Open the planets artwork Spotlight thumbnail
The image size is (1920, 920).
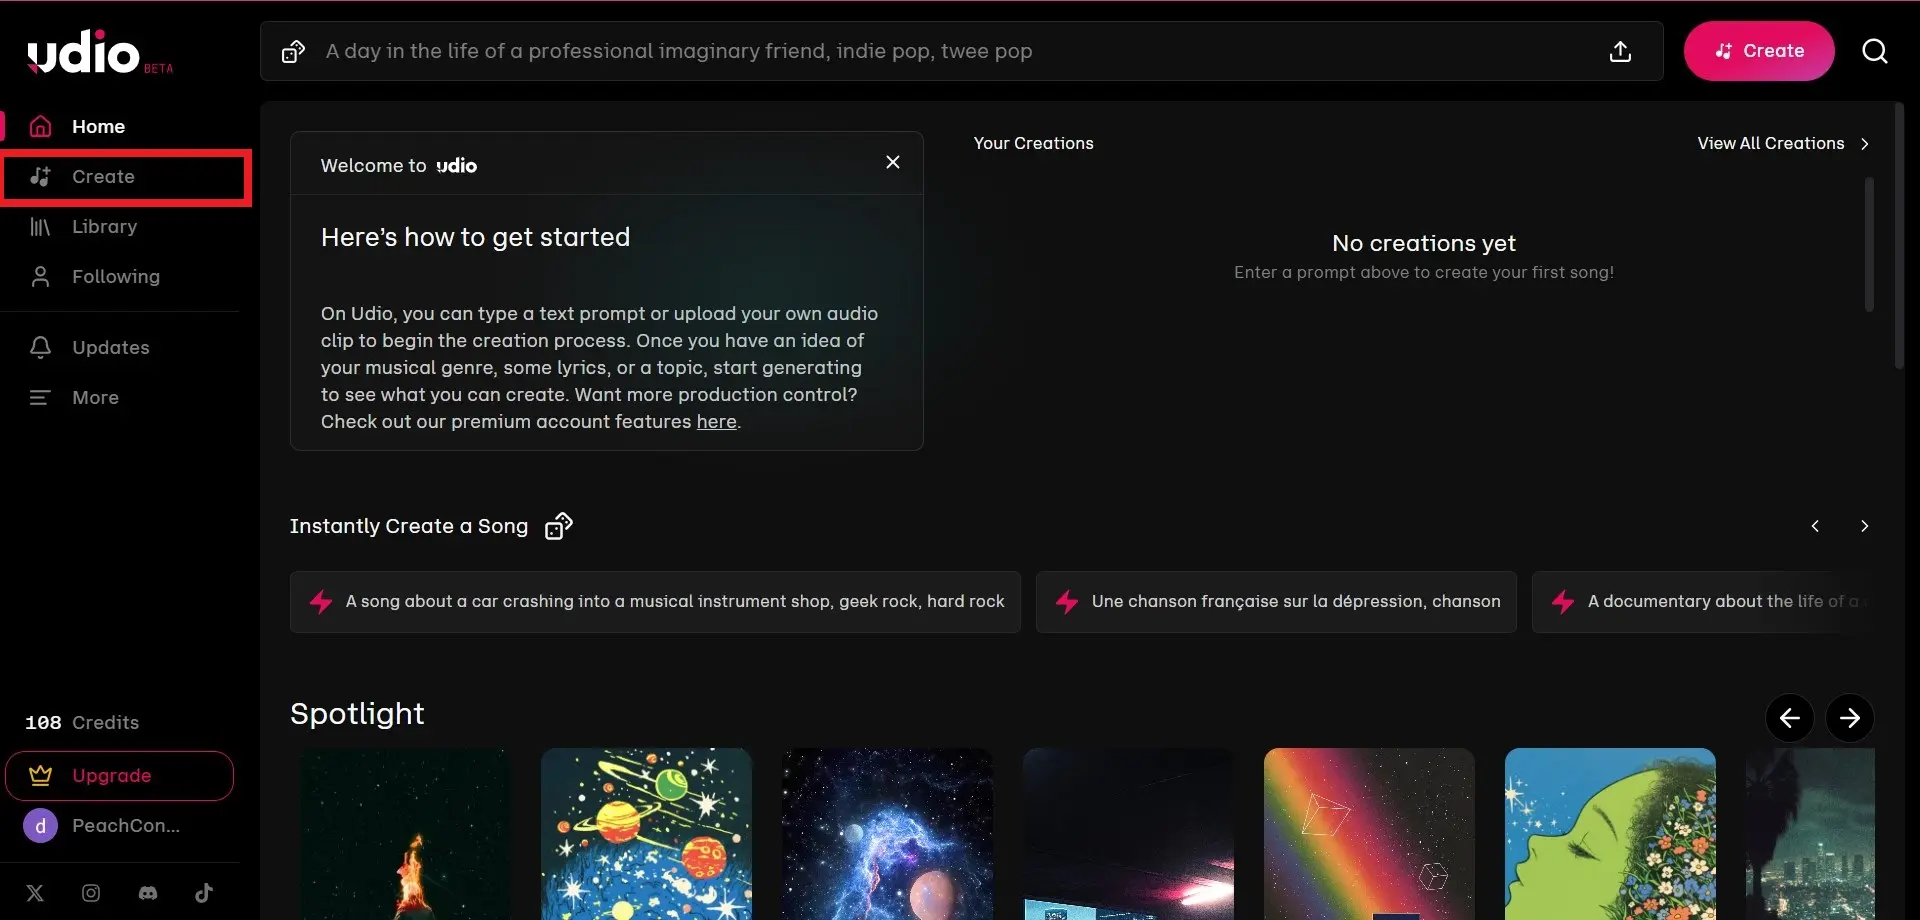(646, 834)
